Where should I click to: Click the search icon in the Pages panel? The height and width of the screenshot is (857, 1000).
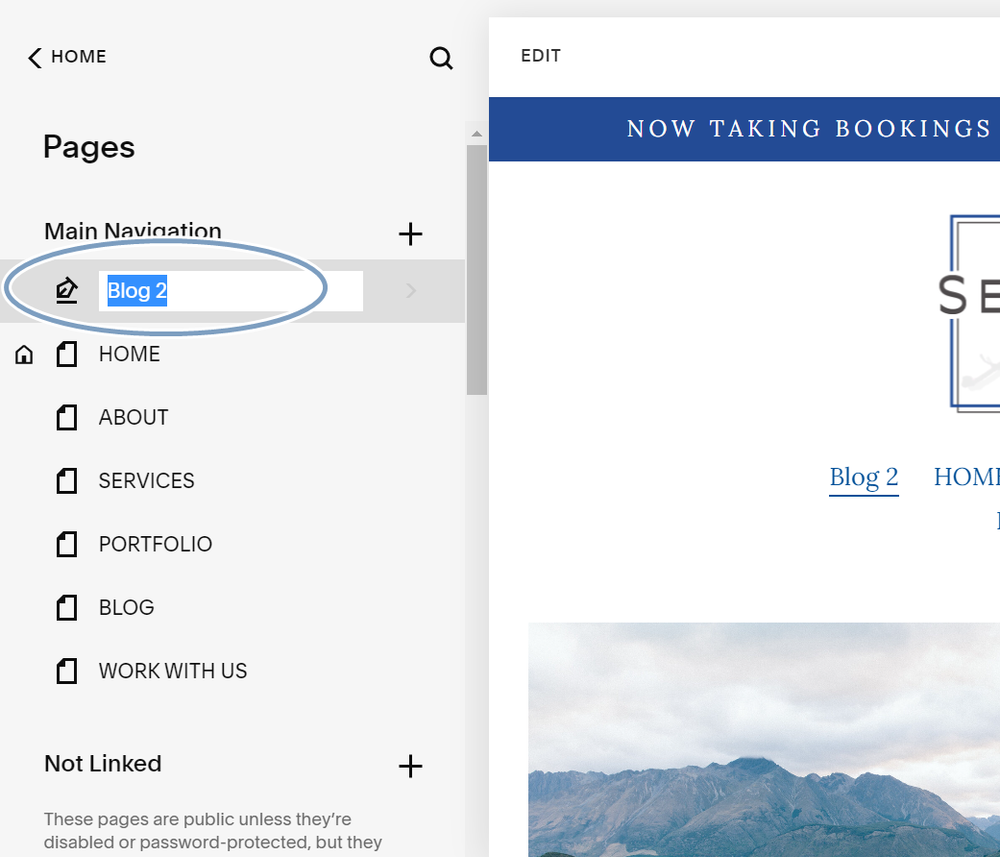[x=441, y=58]
